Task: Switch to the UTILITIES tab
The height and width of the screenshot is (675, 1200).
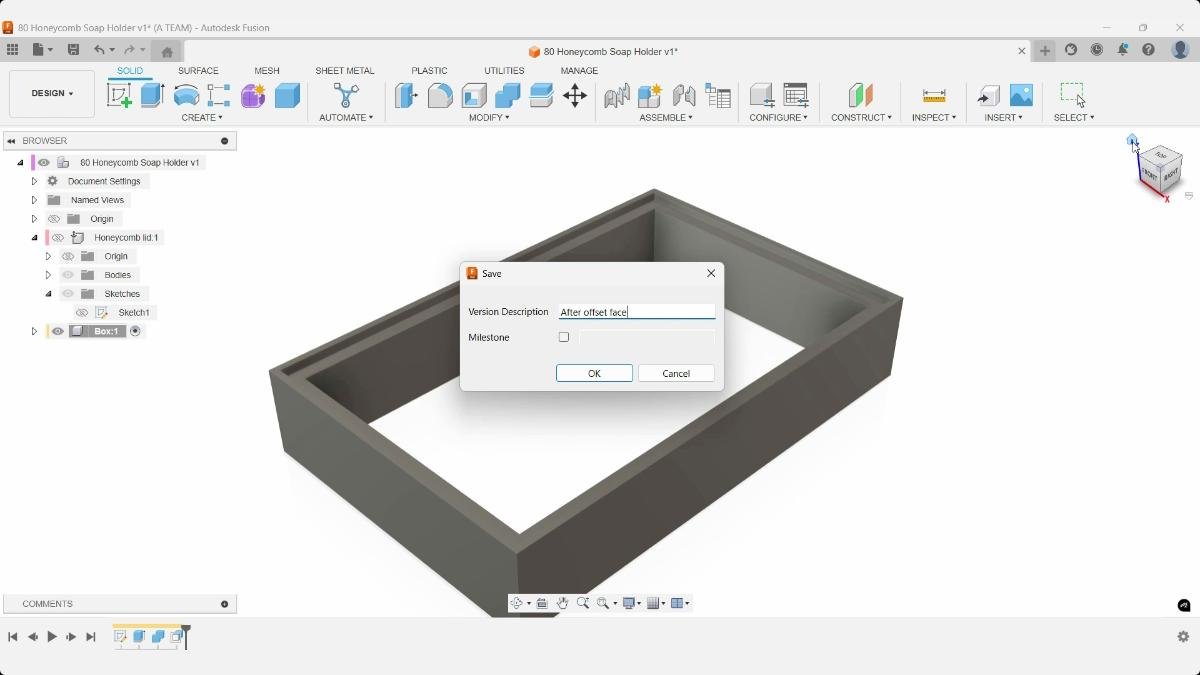Action: [504, 71]
